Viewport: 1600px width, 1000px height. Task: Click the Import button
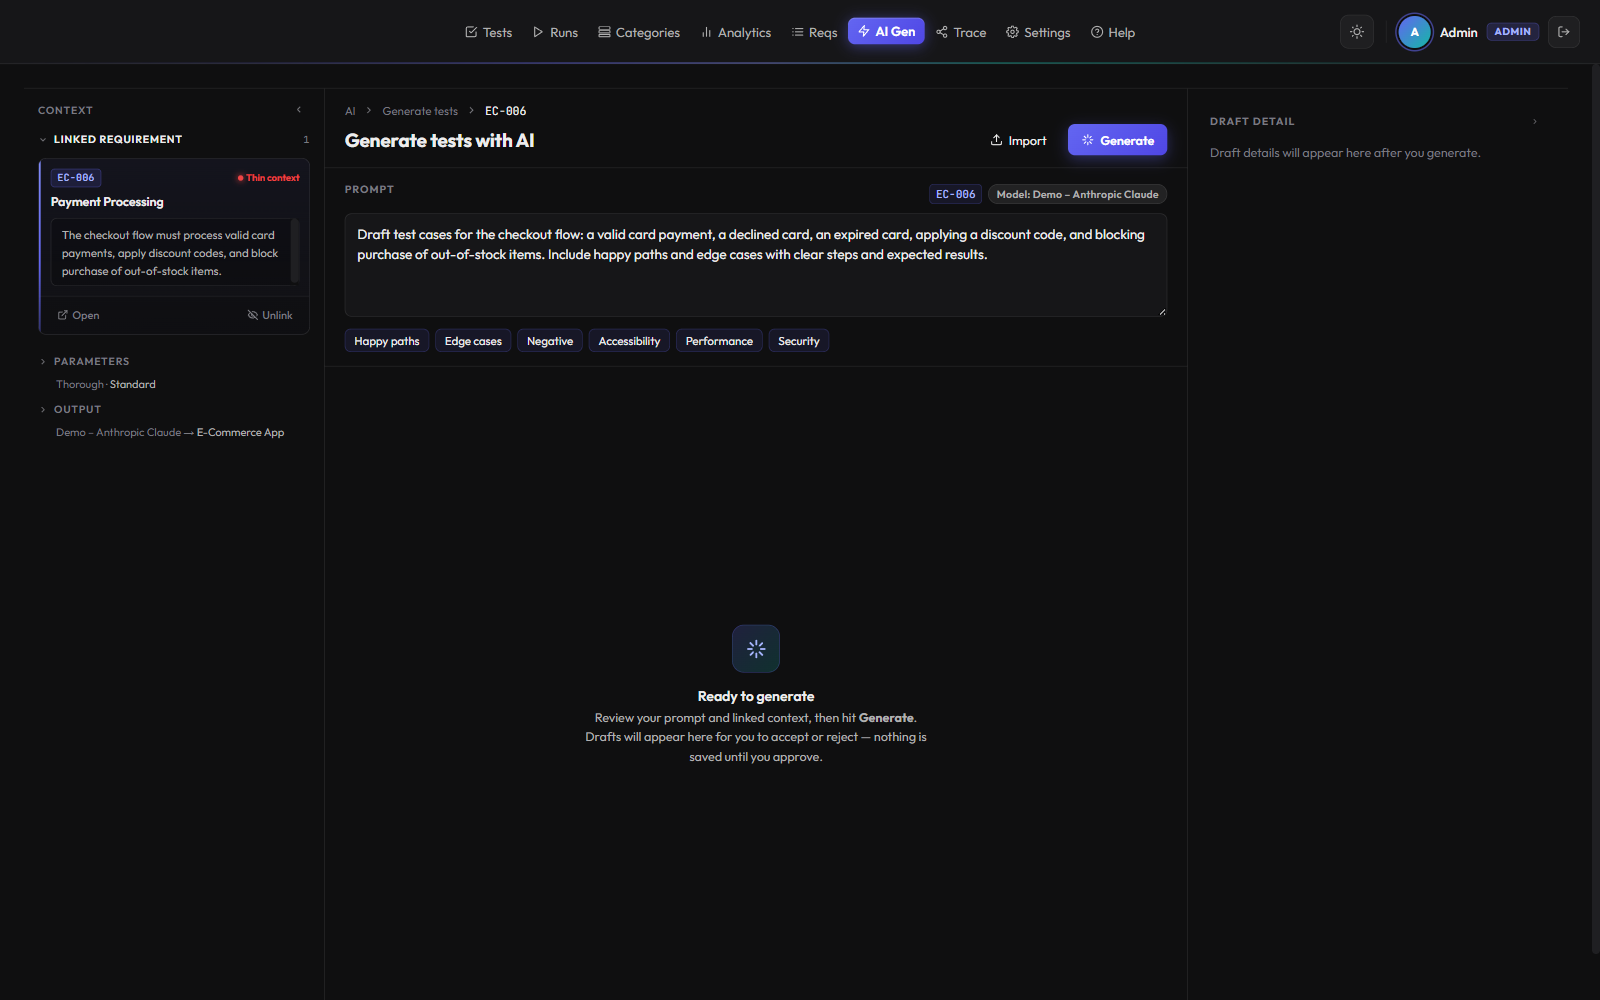[1018, 140]
